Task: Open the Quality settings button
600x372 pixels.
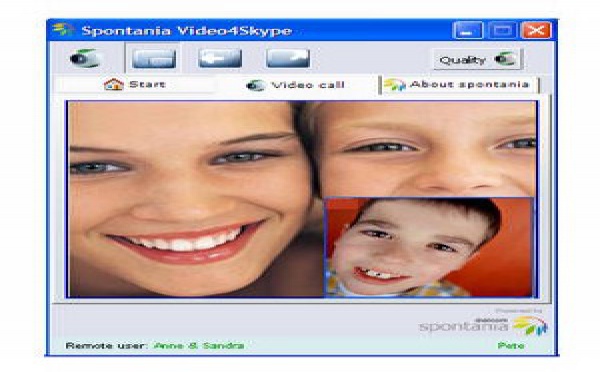Action: pos(477,59)
